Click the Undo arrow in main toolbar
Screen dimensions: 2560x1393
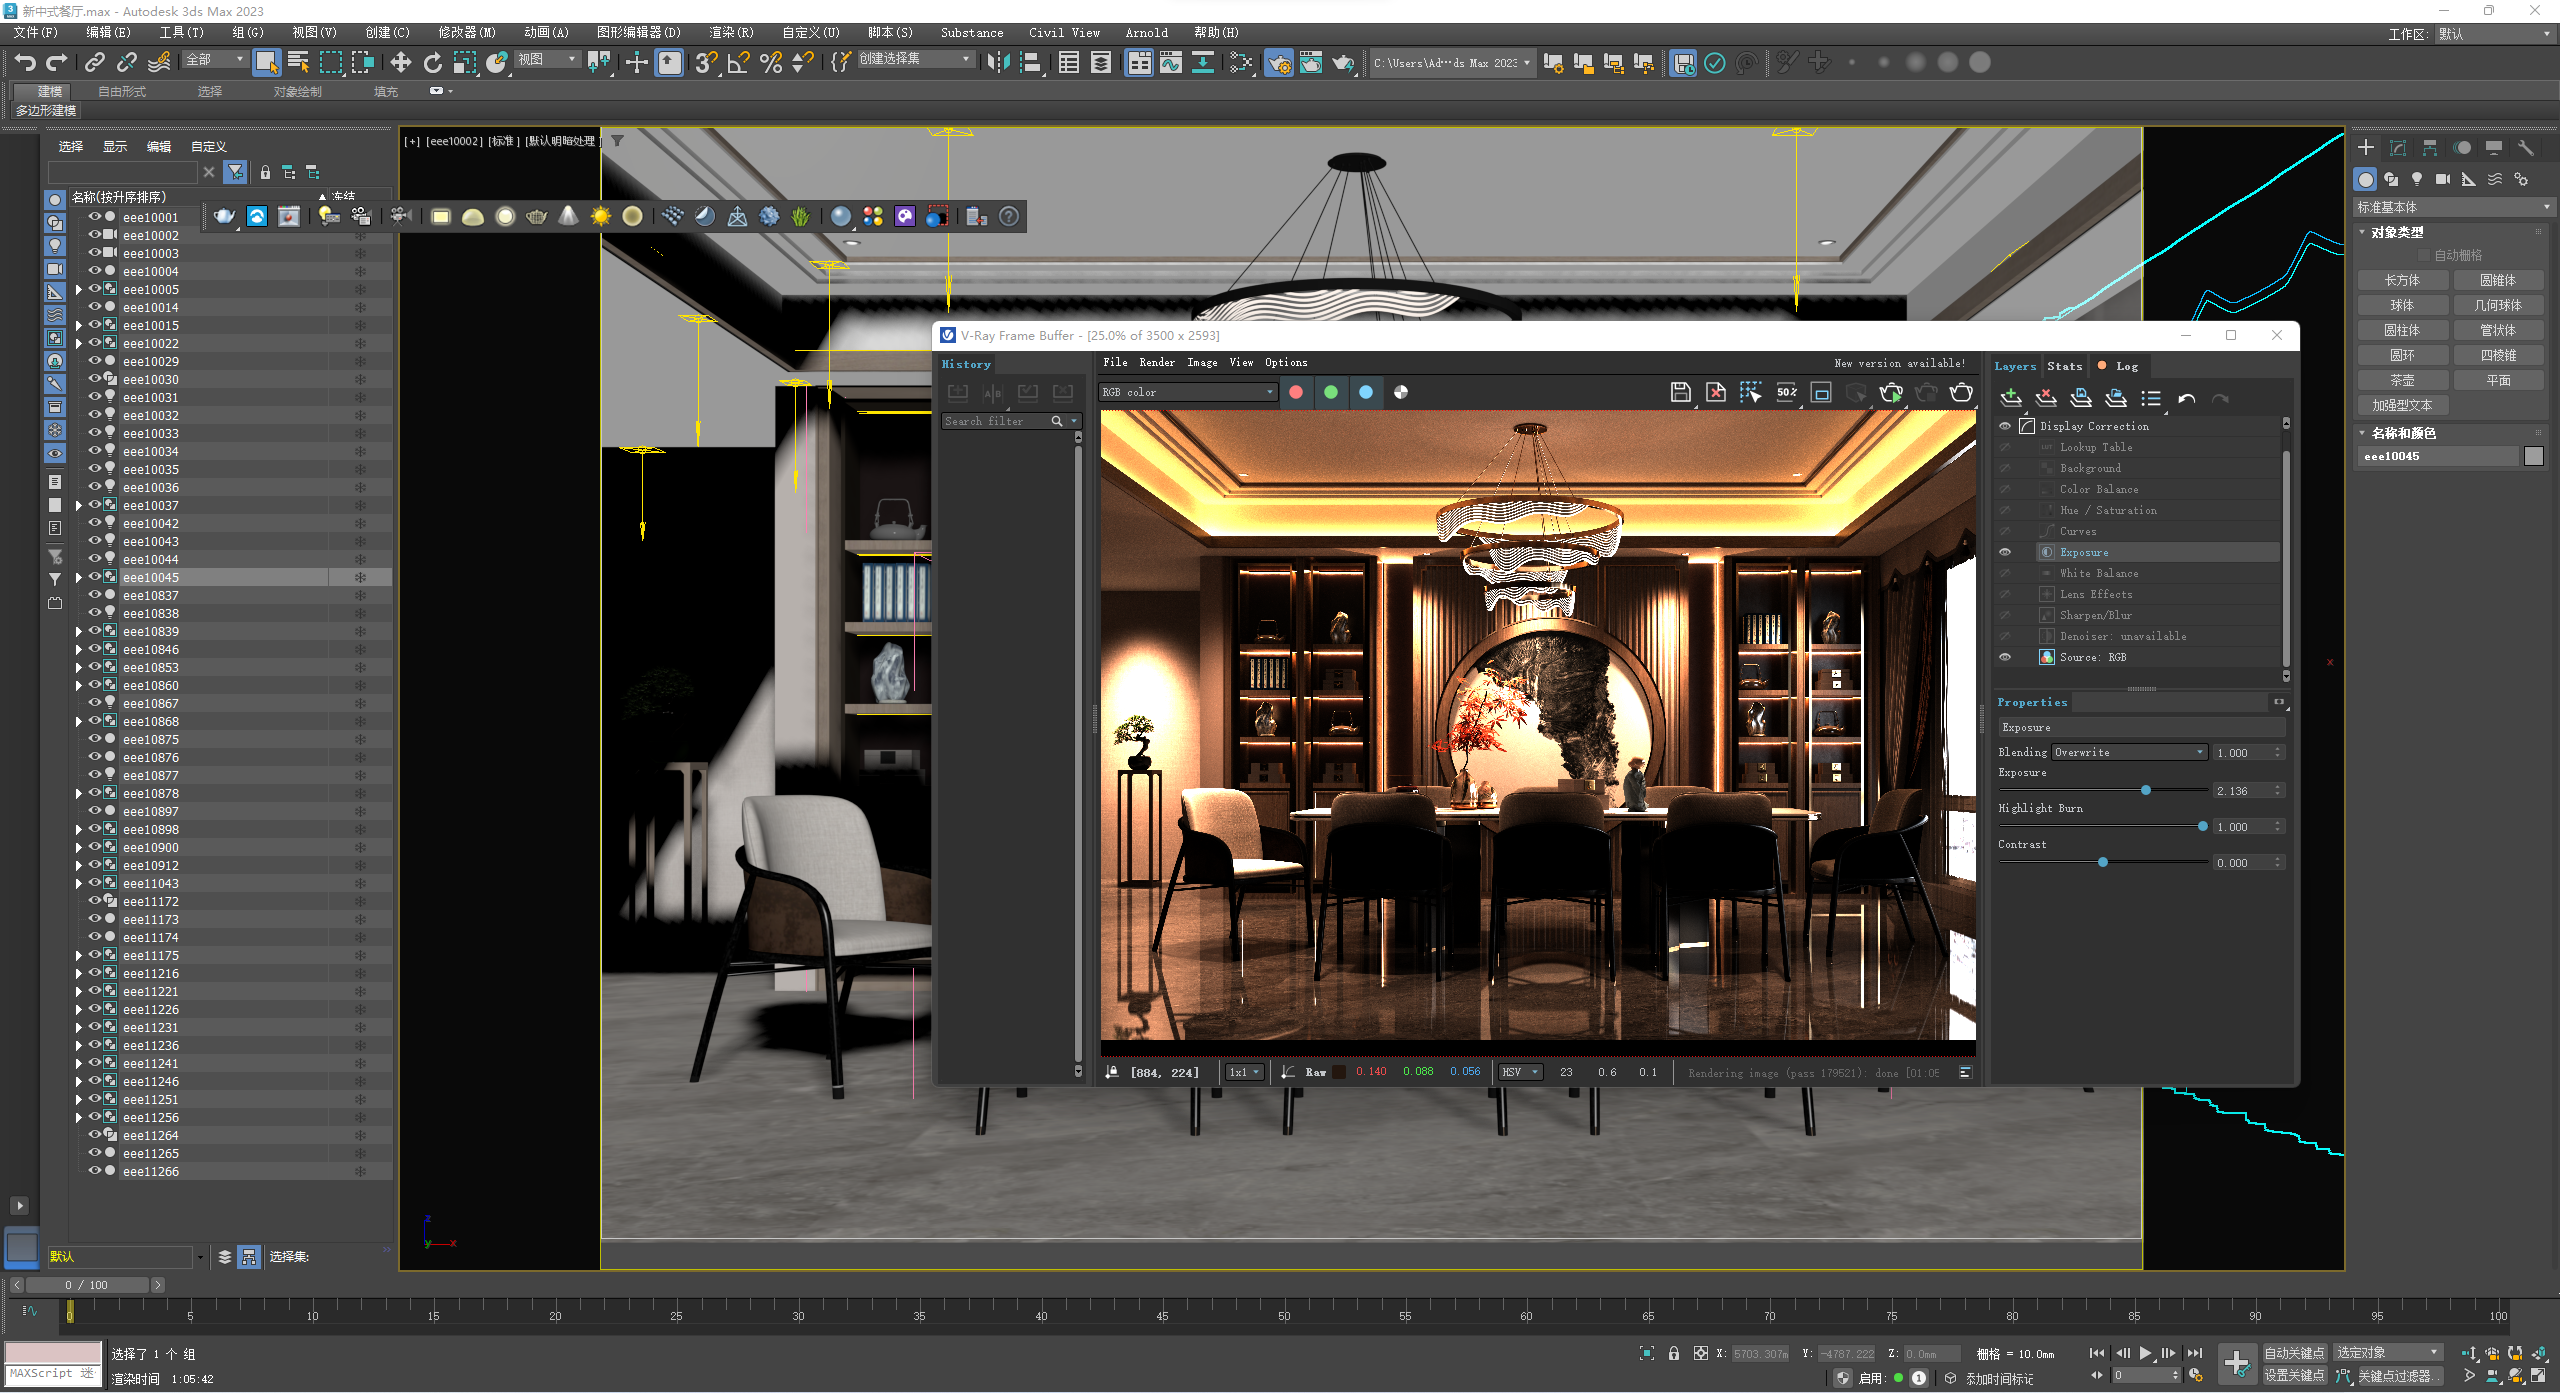24,63
